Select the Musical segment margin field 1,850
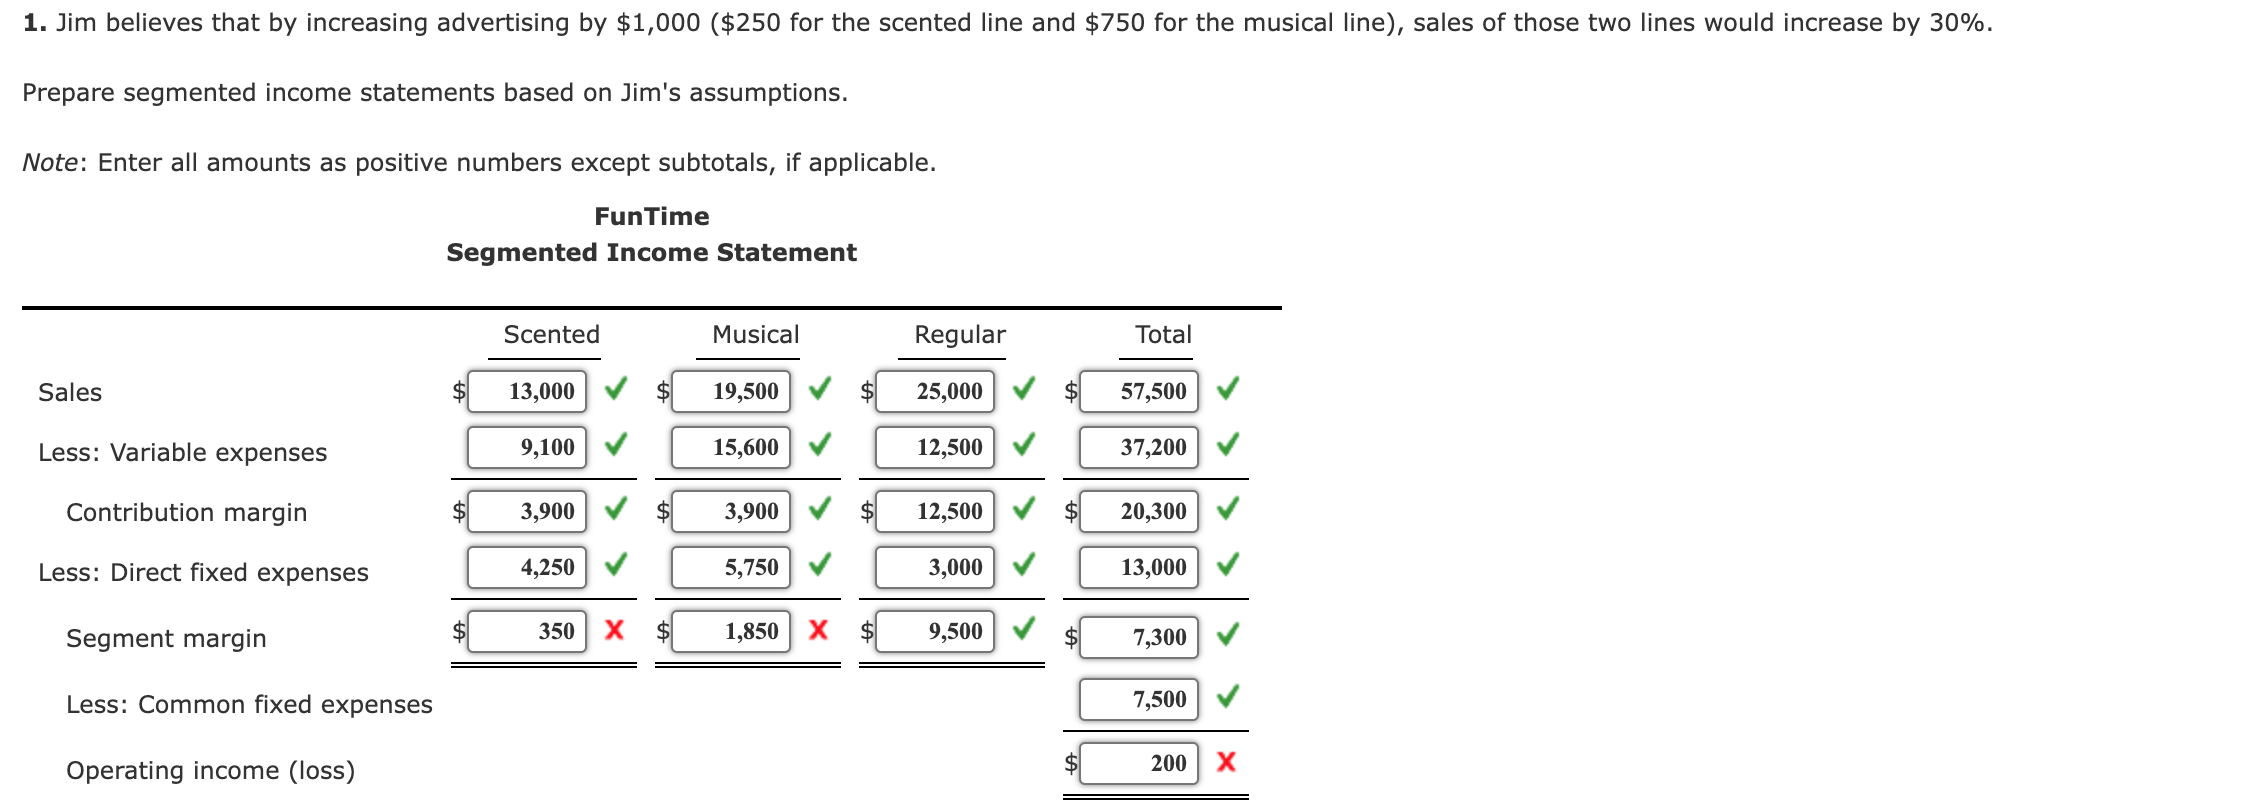 coord(730,631)
